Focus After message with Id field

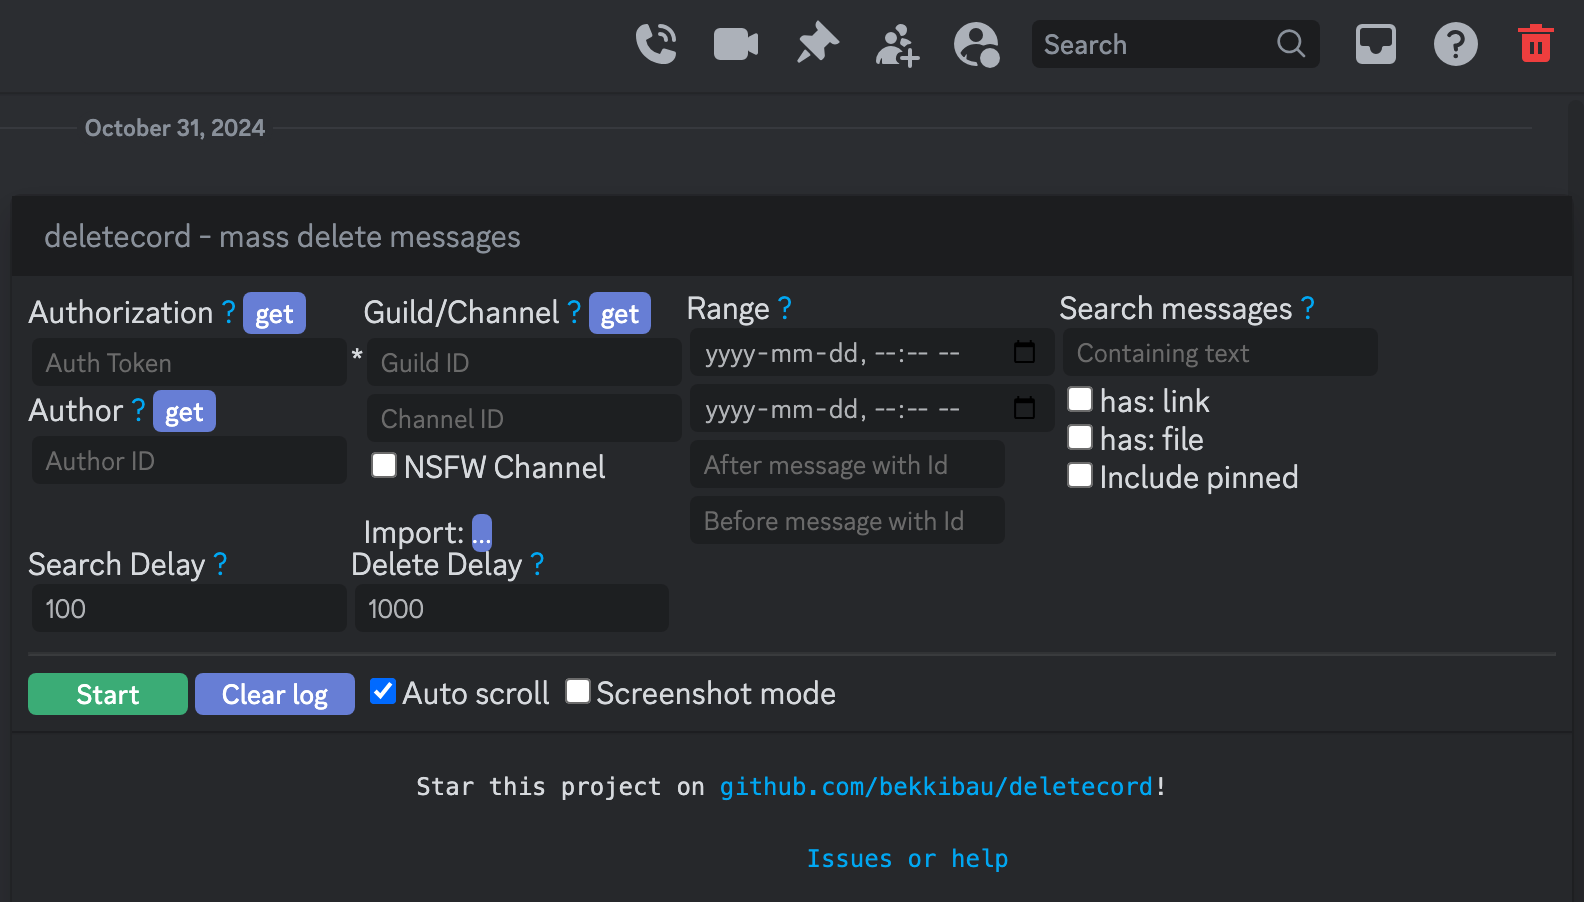tap(847, 464)
